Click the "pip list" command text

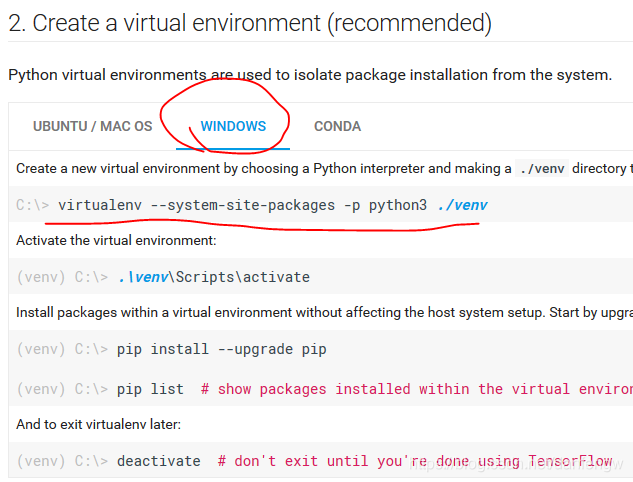tap(150, 389)
